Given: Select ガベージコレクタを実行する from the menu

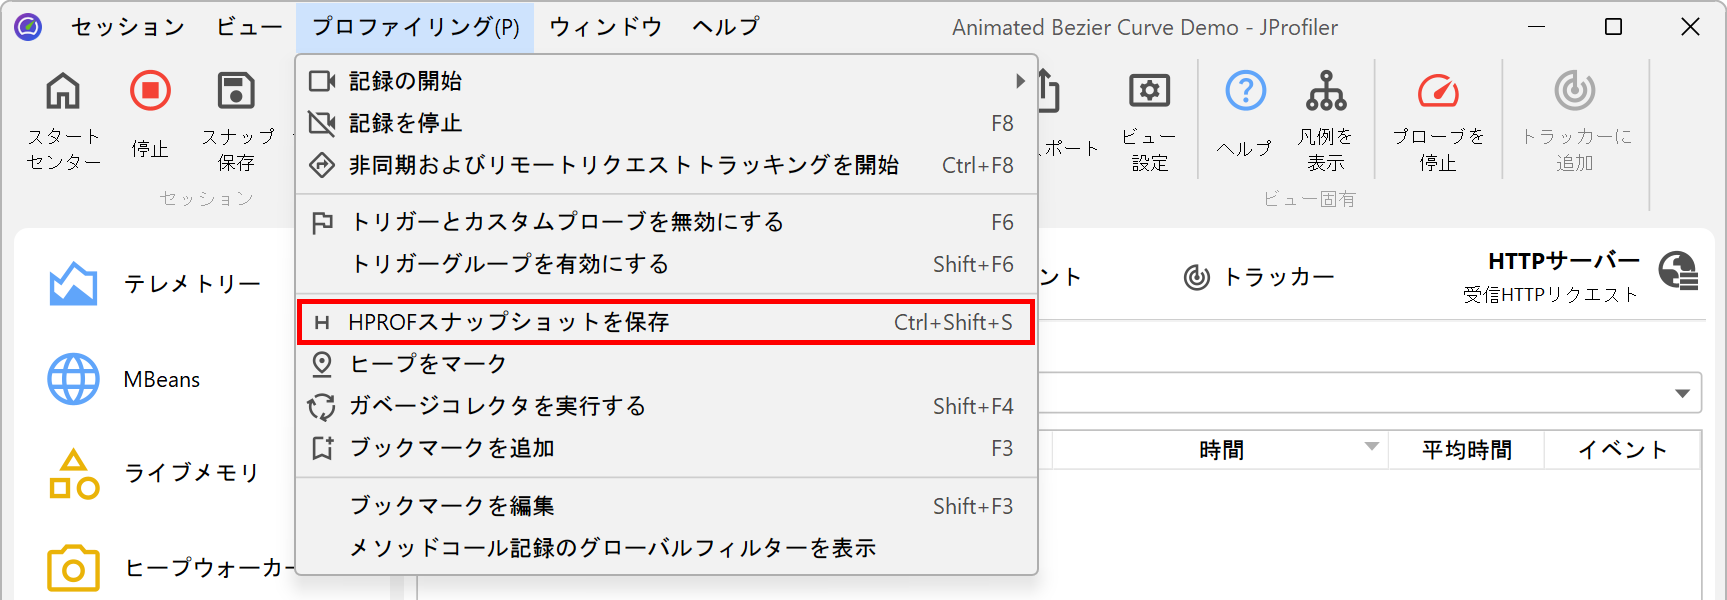Looking at the screenshot, I should click(497, 406).
